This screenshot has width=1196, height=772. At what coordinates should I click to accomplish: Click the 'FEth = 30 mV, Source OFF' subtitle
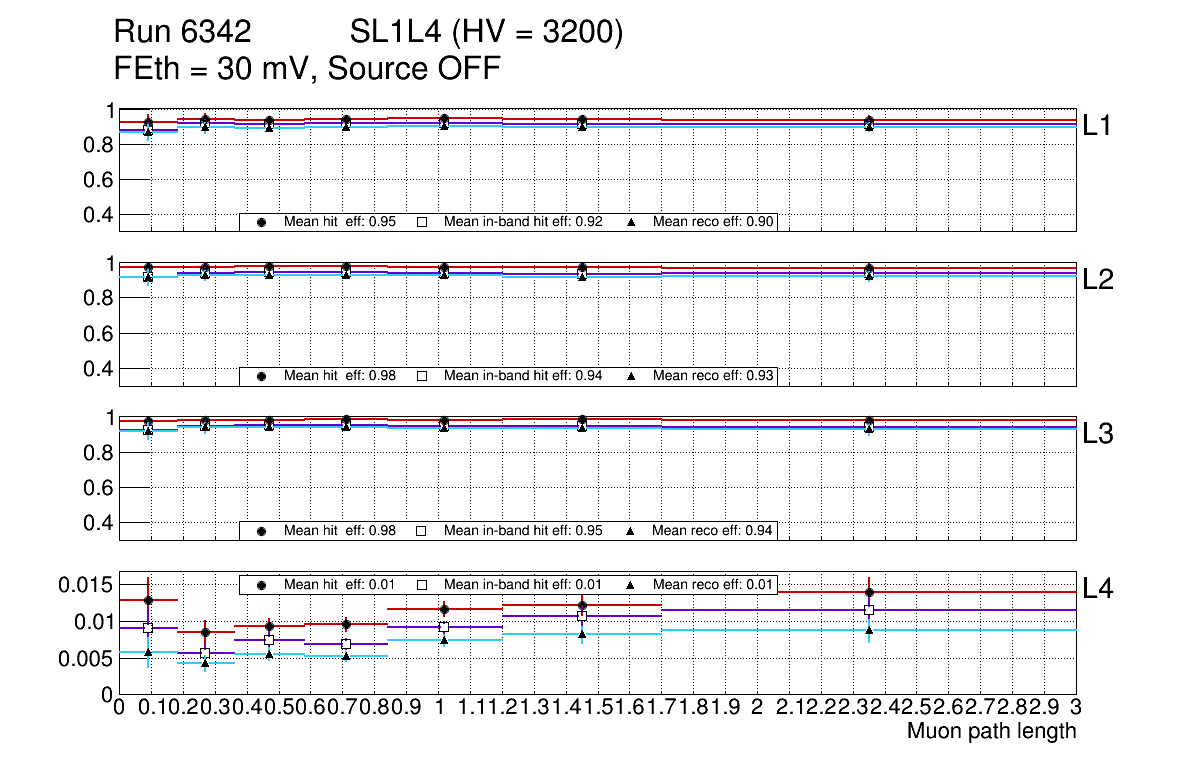click(x=307, y=68)
